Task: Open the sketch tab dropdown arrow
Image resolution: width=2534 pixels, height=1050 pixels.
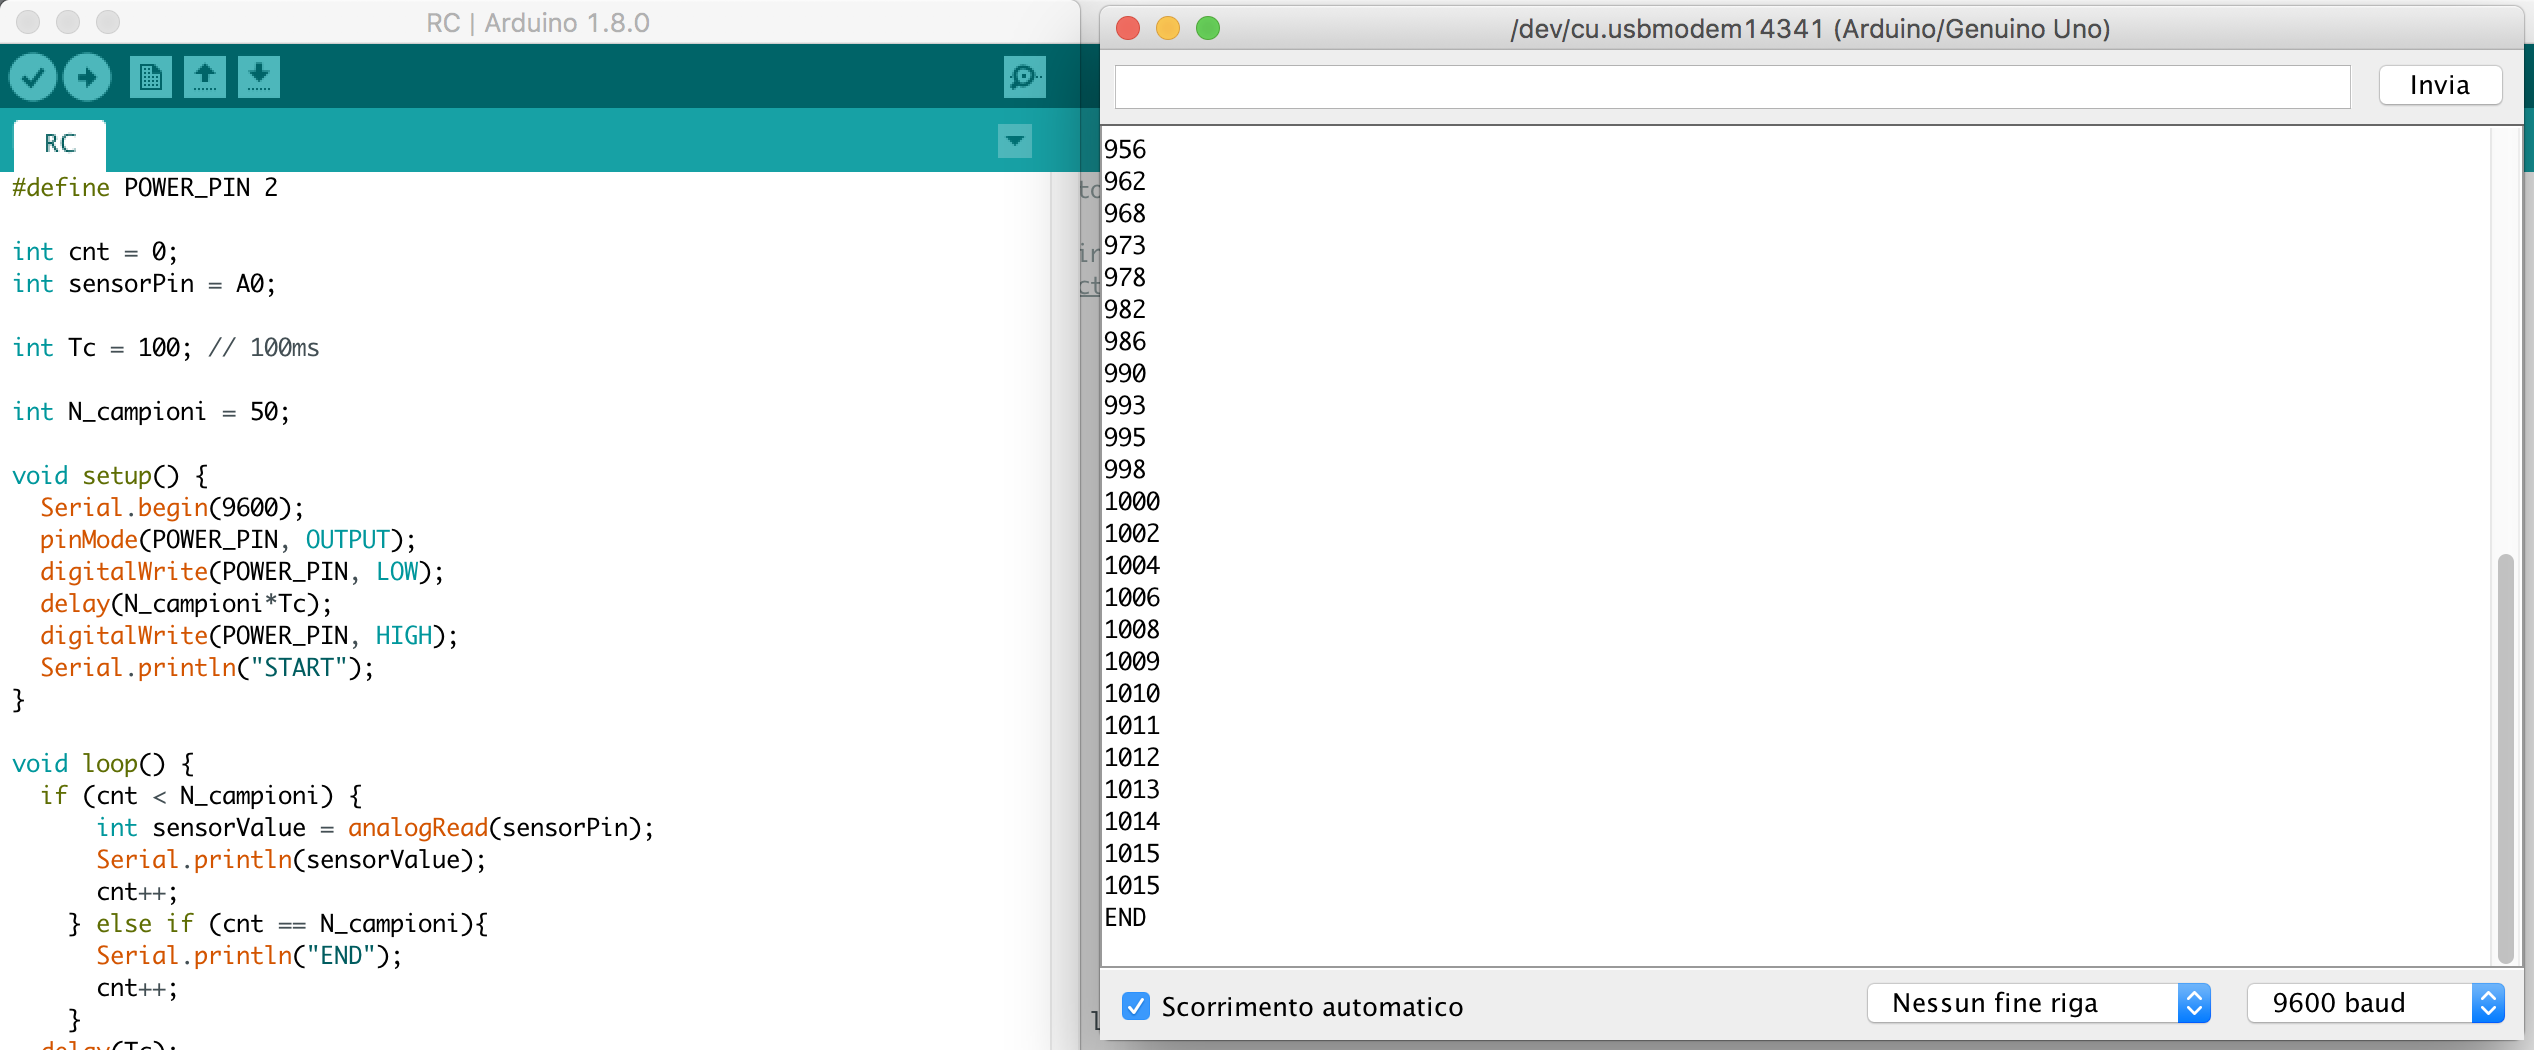Action: (x=1014, y=141)
